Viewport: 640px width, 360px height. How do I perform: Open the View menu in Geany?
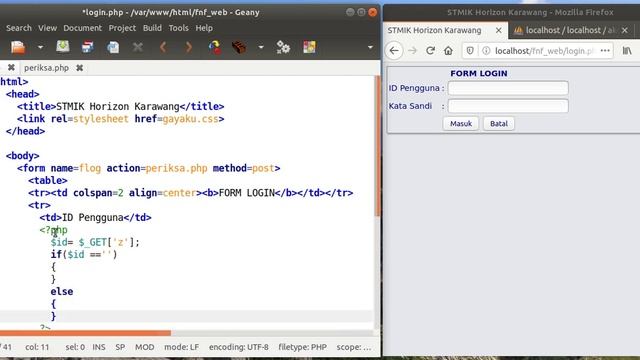coord(47,28)
